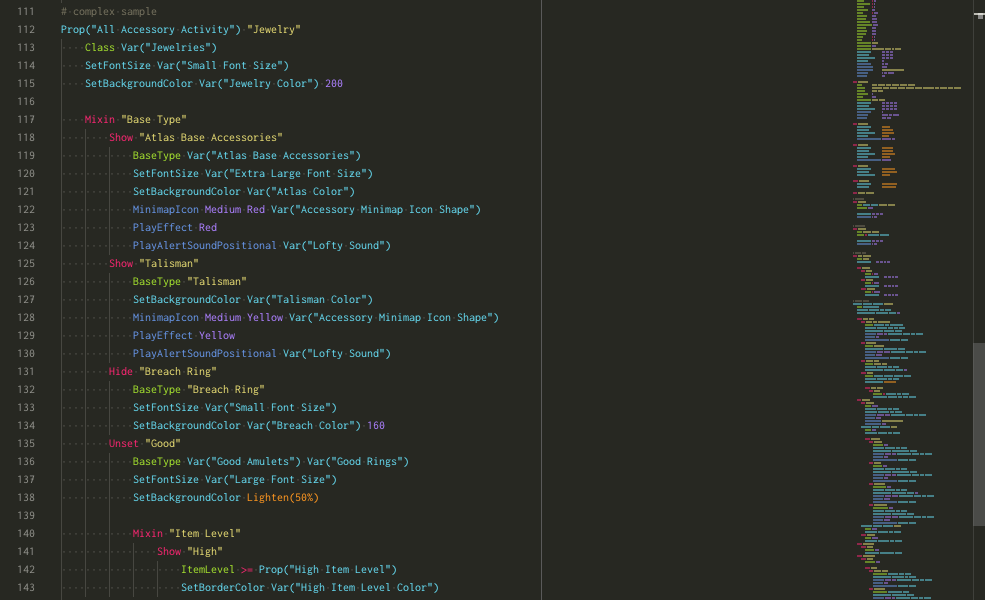Click MinimapIcon on line 122

[x=166, y=210]
